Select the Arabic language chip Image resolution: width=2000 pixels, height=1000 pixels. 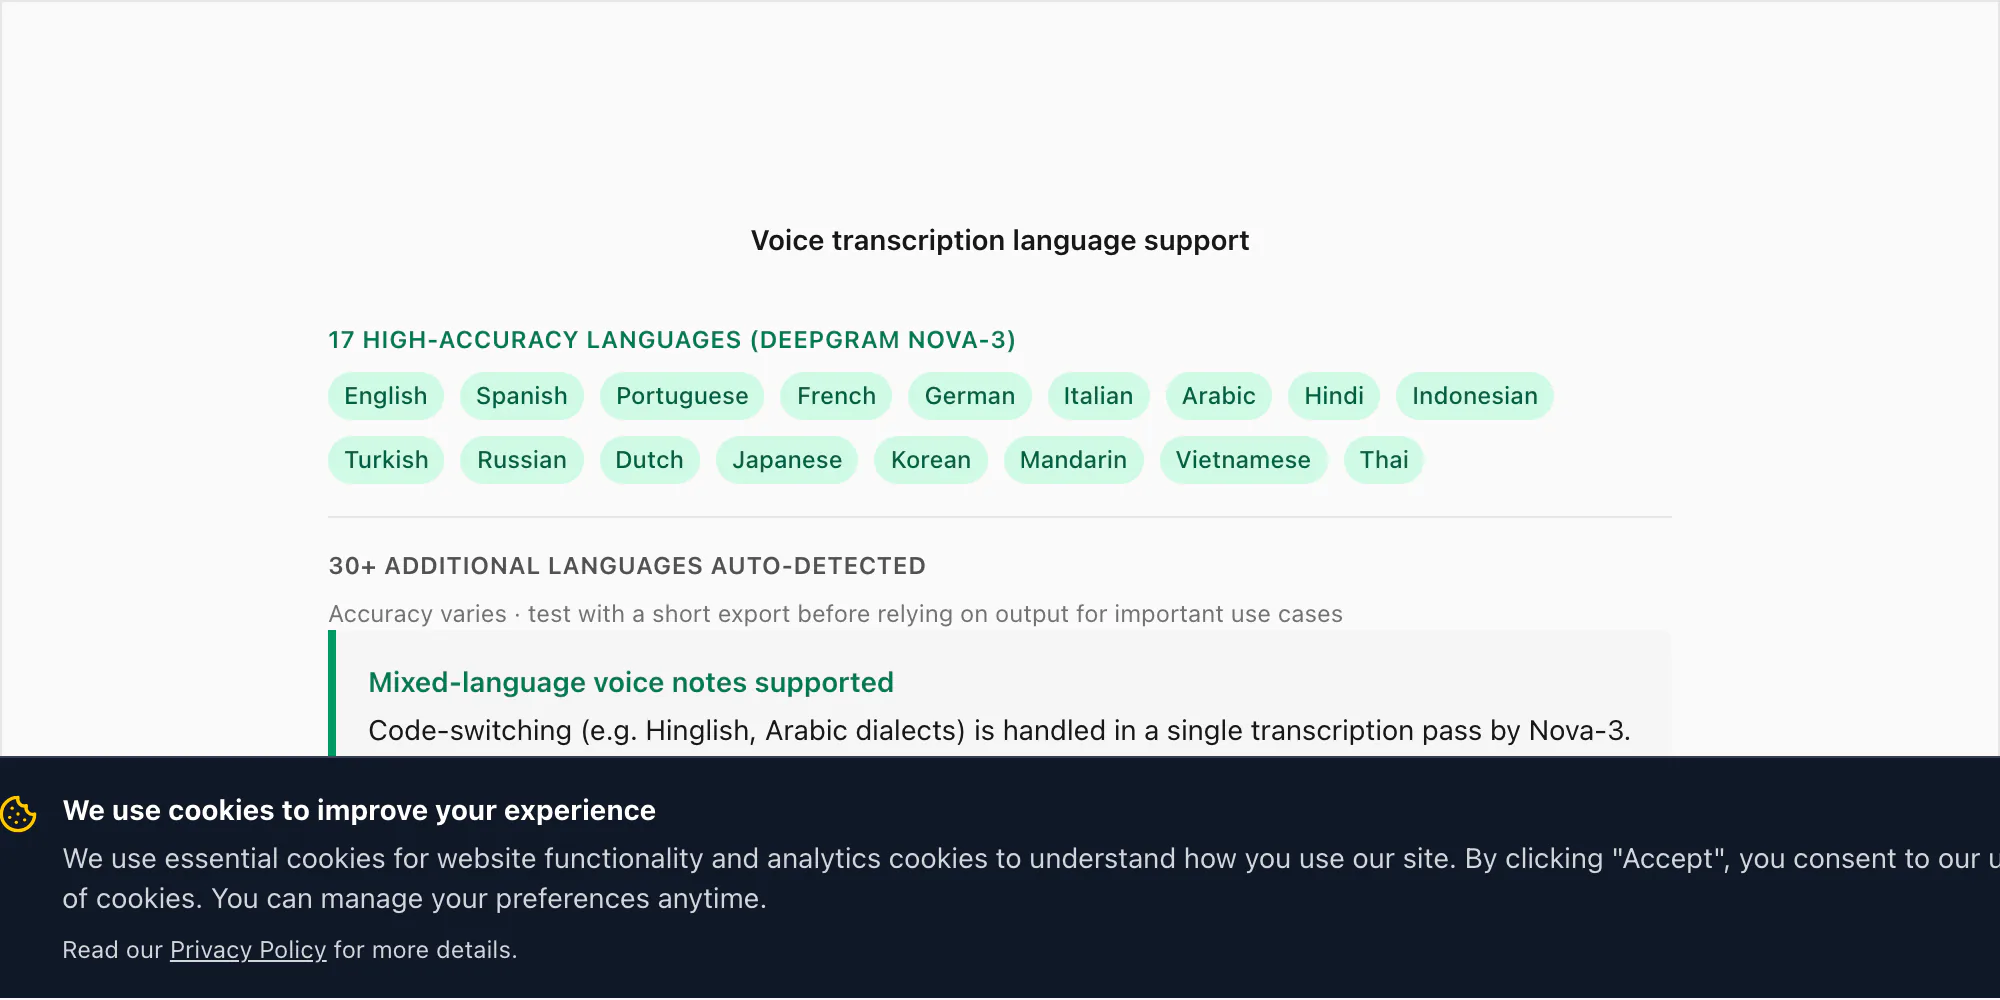(1218, 396)
